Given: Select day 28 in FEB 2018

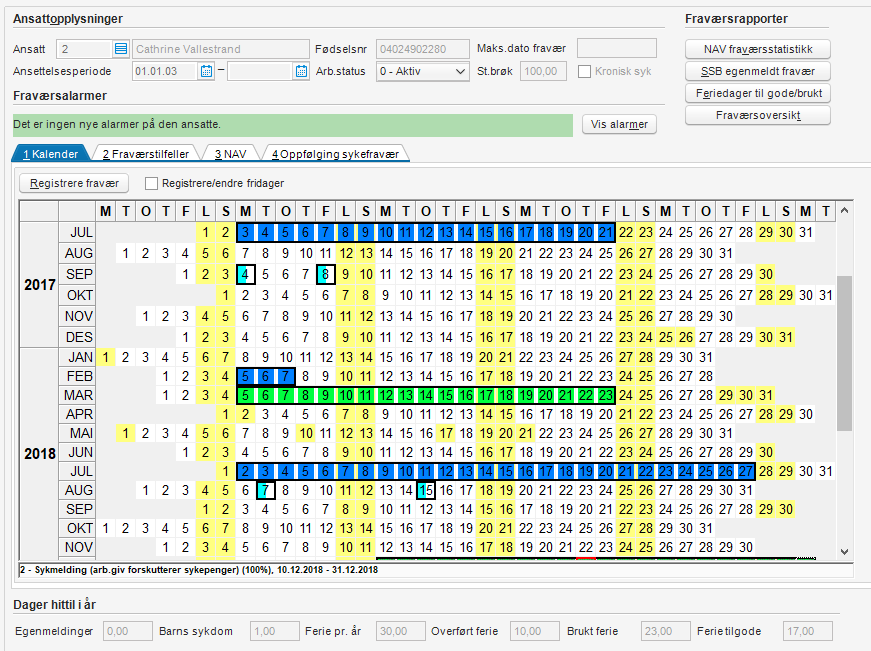Looking at the screenshot, I should [705, 377].
